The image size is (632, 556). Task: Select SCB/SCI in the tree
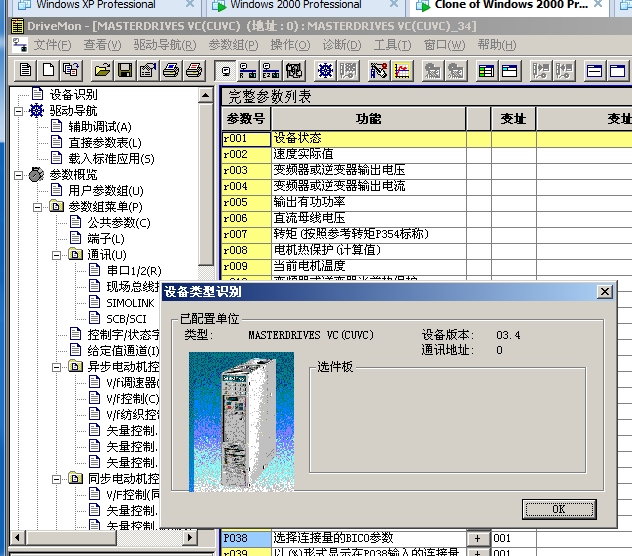coord(126,319)
